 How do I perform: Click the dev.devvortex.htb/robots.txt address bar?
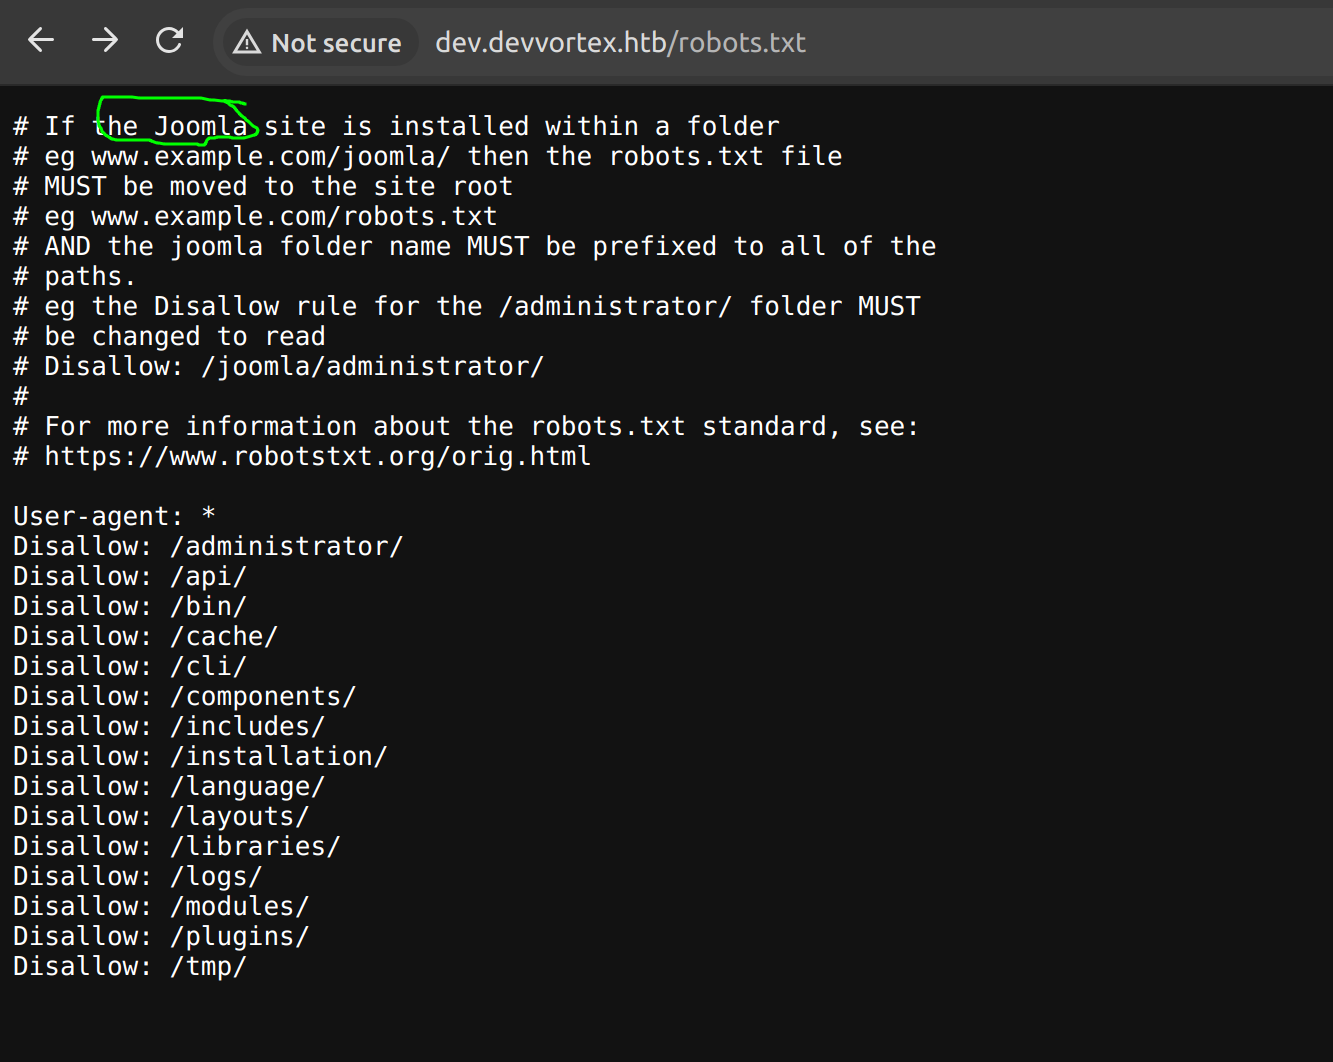[x=620, y=43]
